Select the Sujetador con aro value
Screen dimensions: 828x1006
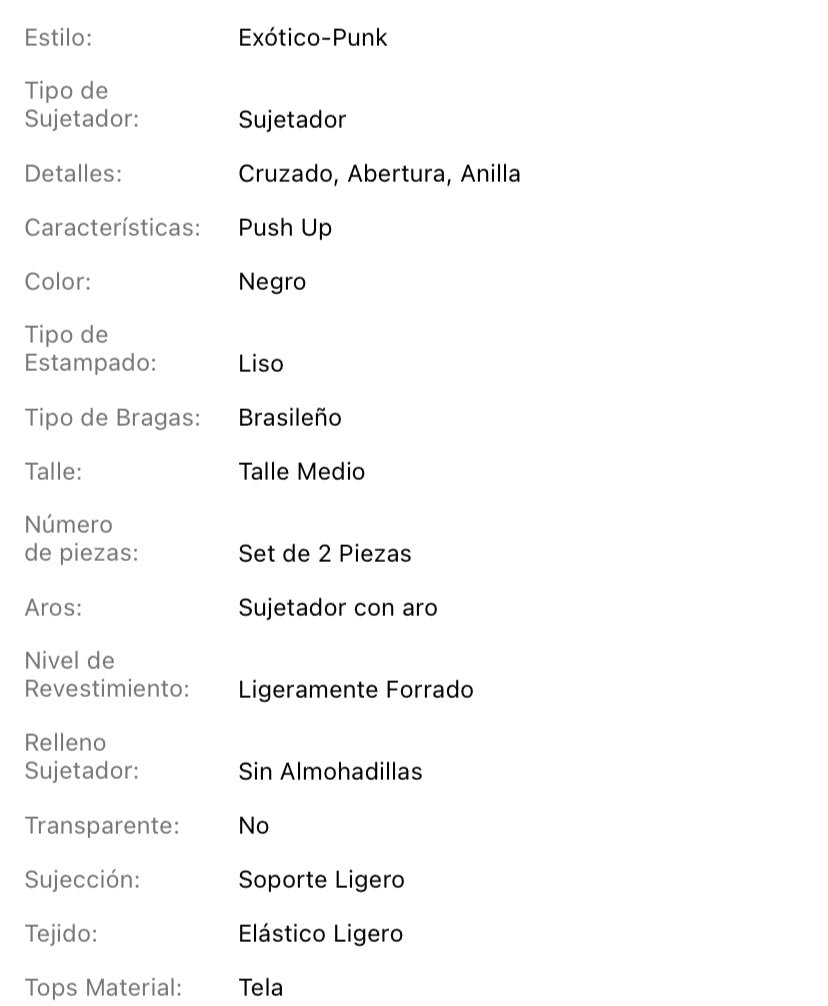(x=337, y=608)
